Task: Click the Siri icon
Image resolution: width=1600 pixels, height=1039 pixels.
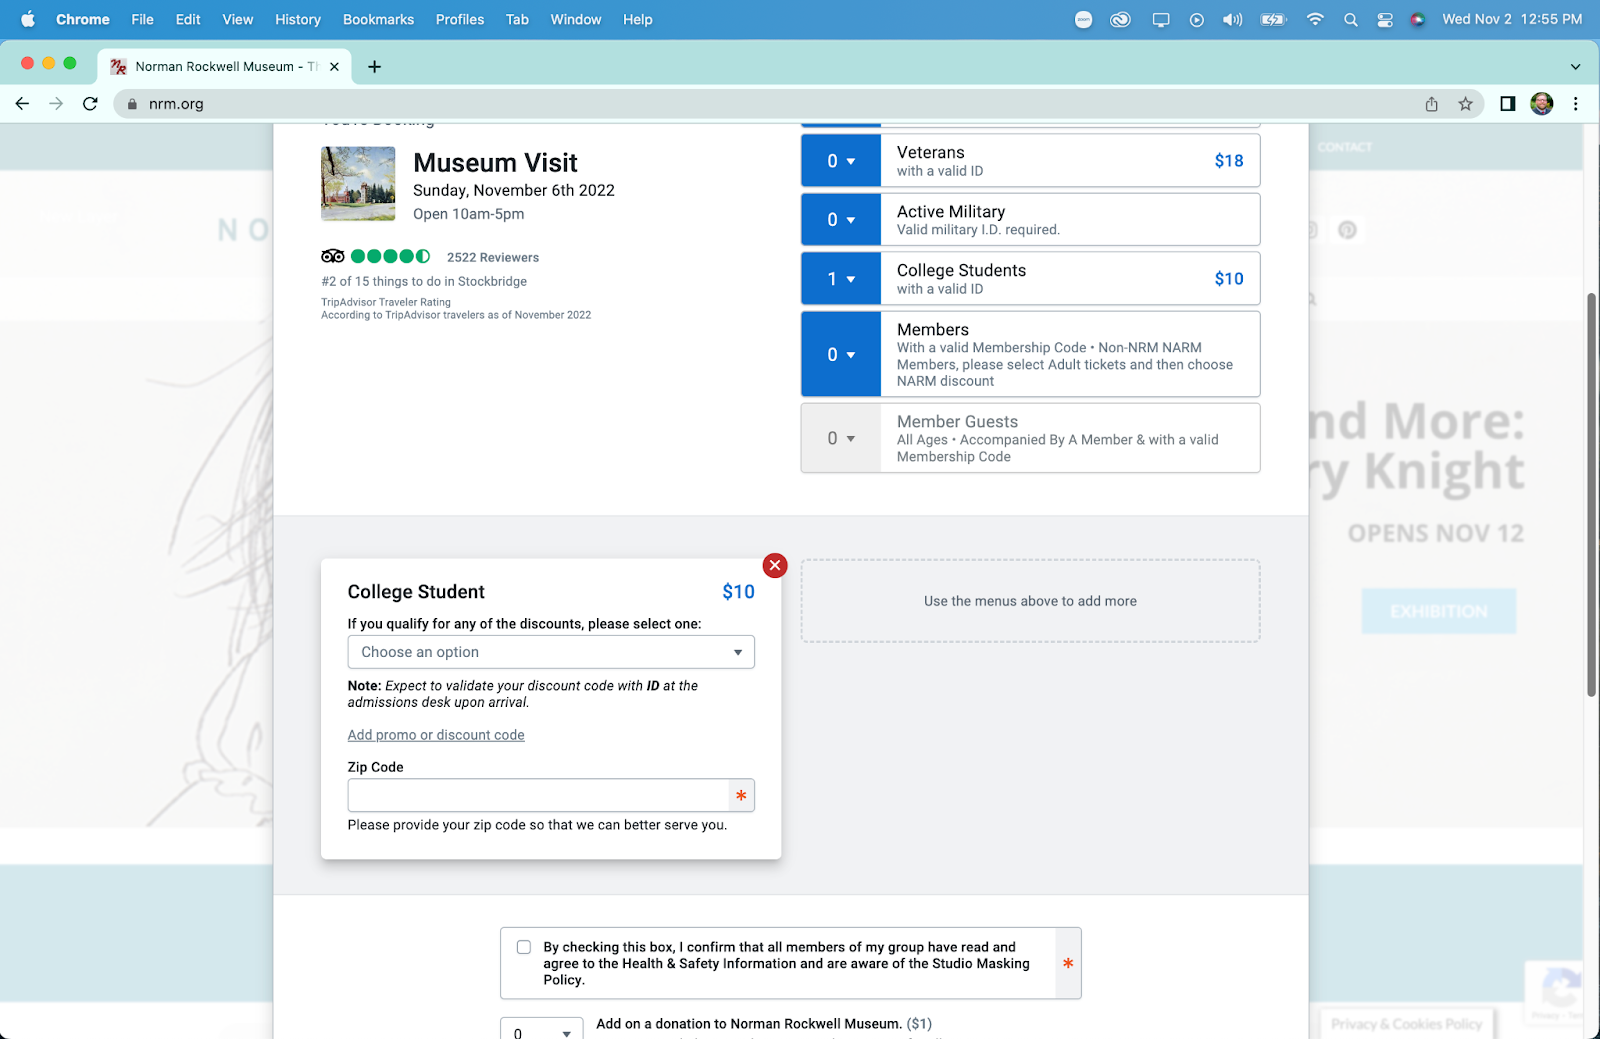Action: click(1417, 19)
